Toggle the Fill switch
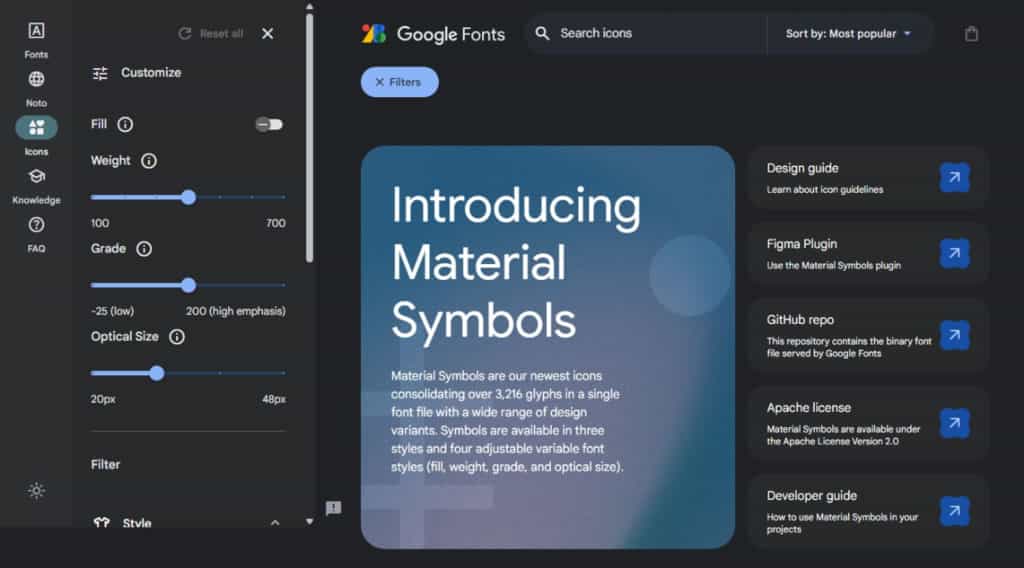This screenshot has width=1024, height=568. tap(268, 124)
